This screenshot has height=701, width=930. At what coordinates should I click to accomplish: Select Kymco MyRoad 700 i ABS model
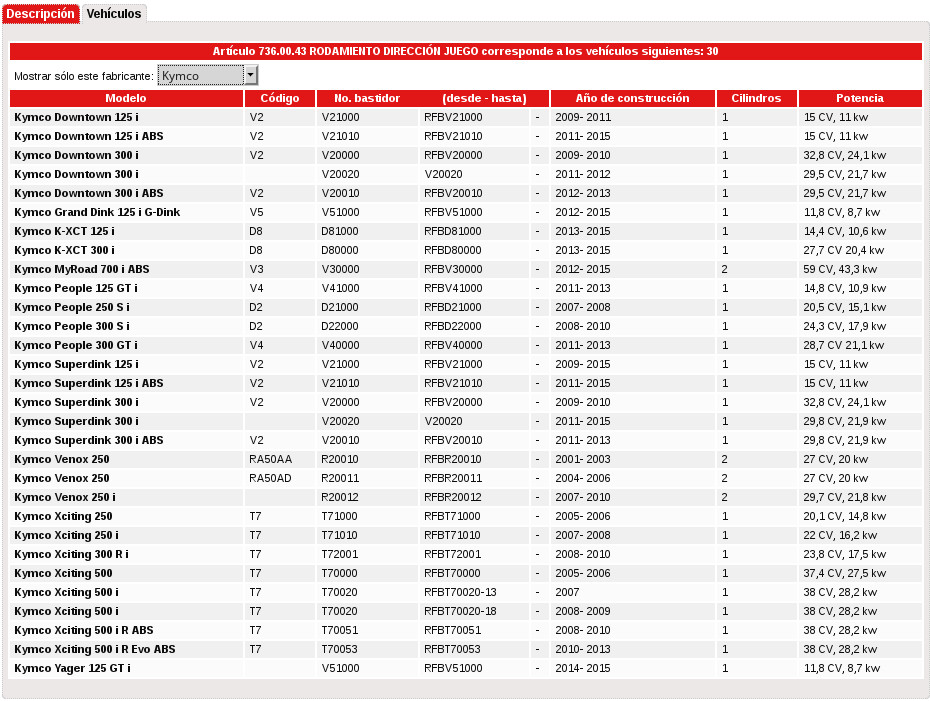82,269
